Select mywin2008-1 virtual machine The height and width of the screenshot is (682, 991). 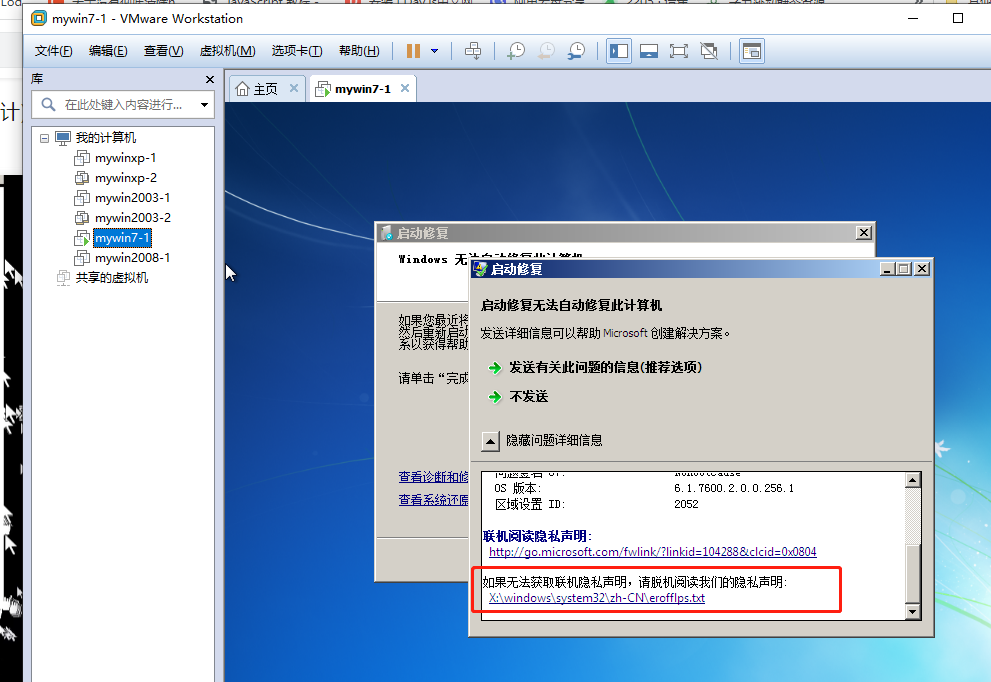132,258
